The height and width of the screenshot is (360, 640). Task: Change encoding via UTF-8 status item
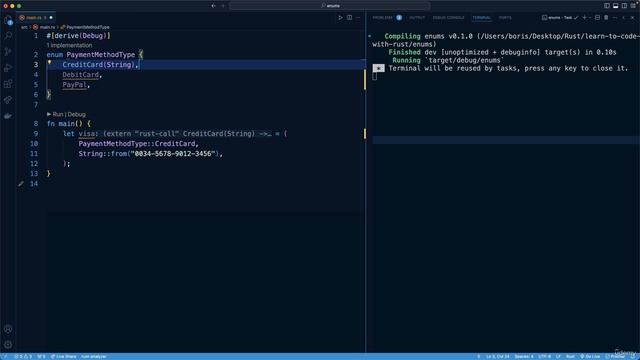(544, 356)
